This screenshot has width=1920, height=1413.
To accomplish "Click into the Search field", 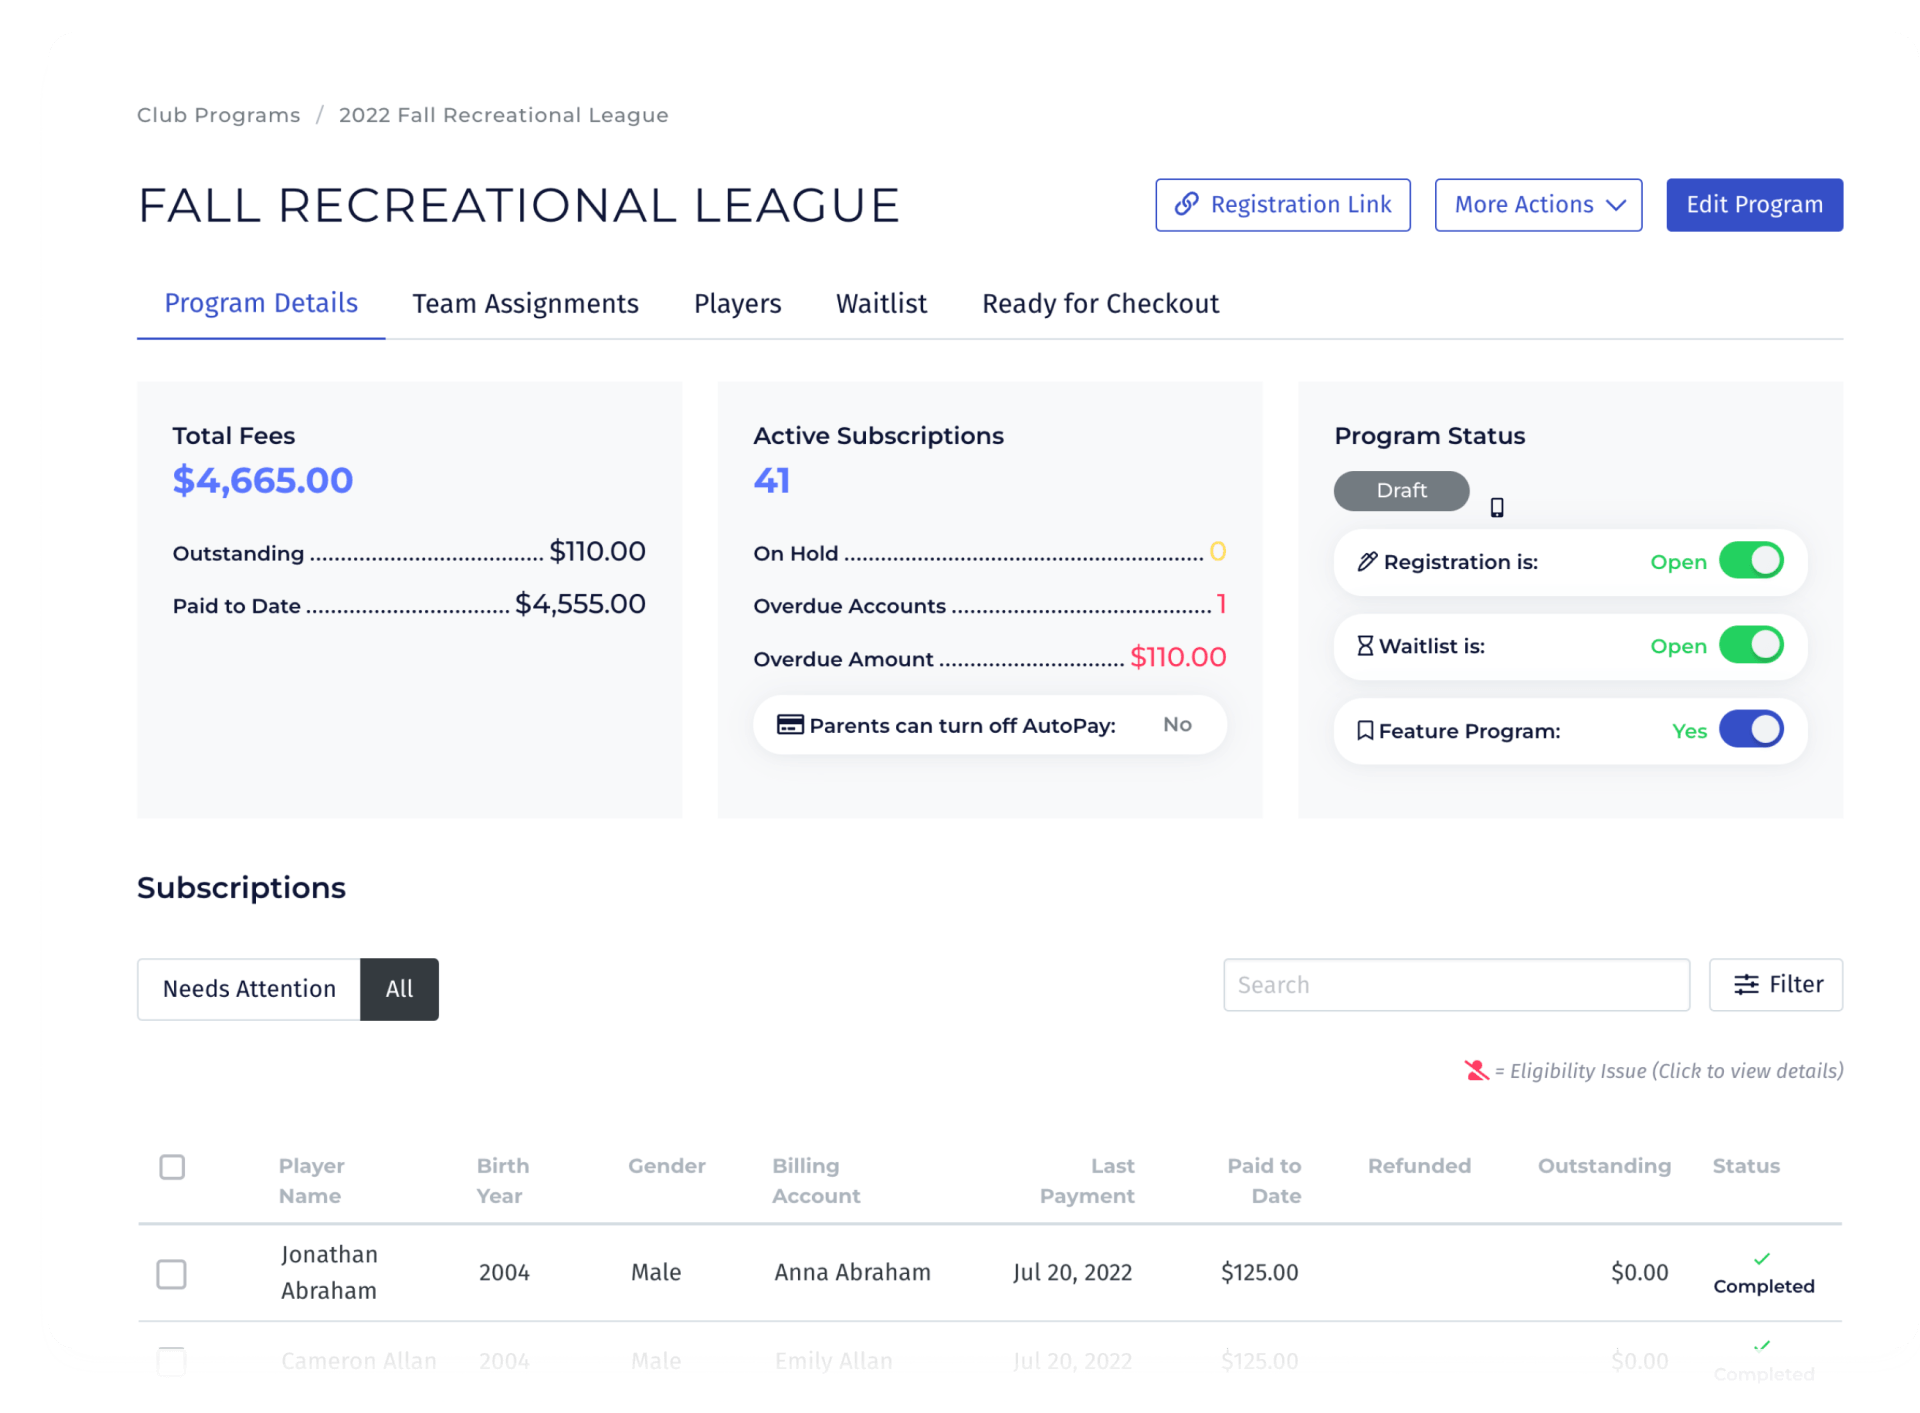I will (x=1457, y=985).
